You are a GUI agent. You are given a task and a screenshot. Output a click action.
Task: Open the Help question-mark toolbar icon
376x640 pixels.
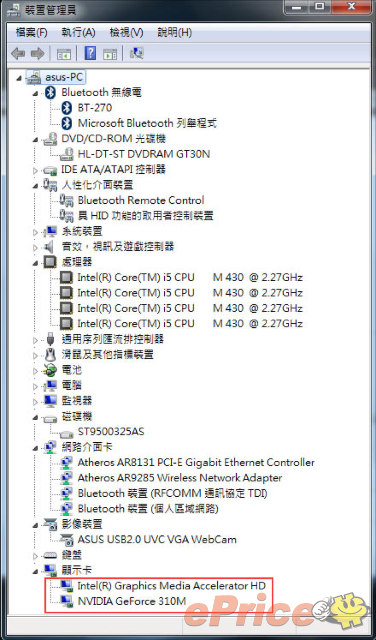pos(90,53)
